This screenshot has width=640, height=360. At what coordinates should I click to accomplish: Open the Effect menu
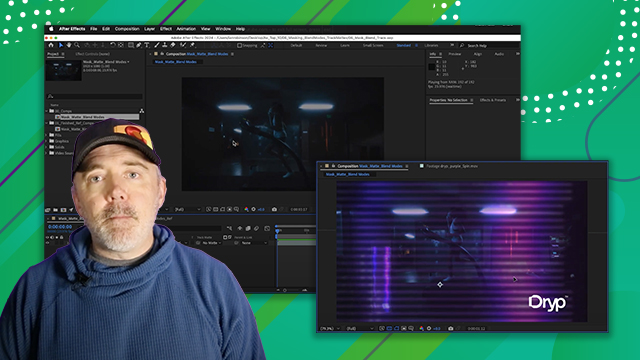click(x=166, y=29)
